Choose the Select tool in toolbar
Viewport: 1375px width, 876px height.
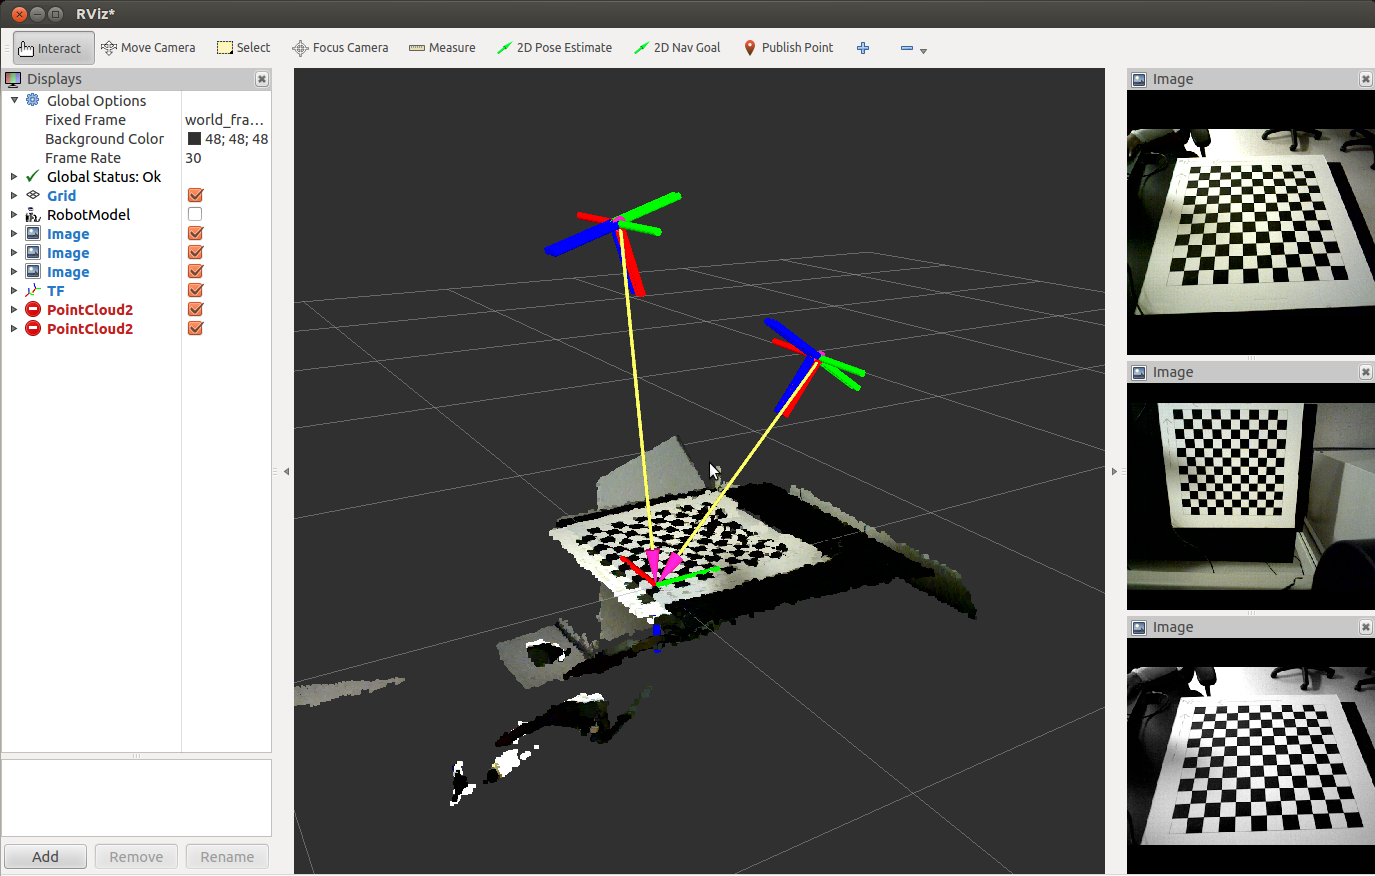pyautogui.click(x=244, y=48)
